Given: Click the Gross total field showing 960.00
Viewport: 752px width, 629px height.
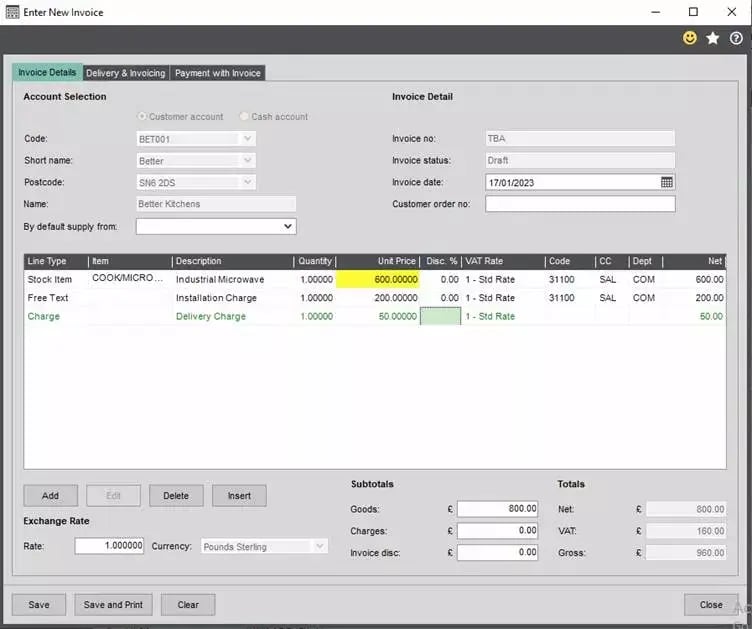Looking at the screenshot, I should pyautogui.click(x=686, y=552).
